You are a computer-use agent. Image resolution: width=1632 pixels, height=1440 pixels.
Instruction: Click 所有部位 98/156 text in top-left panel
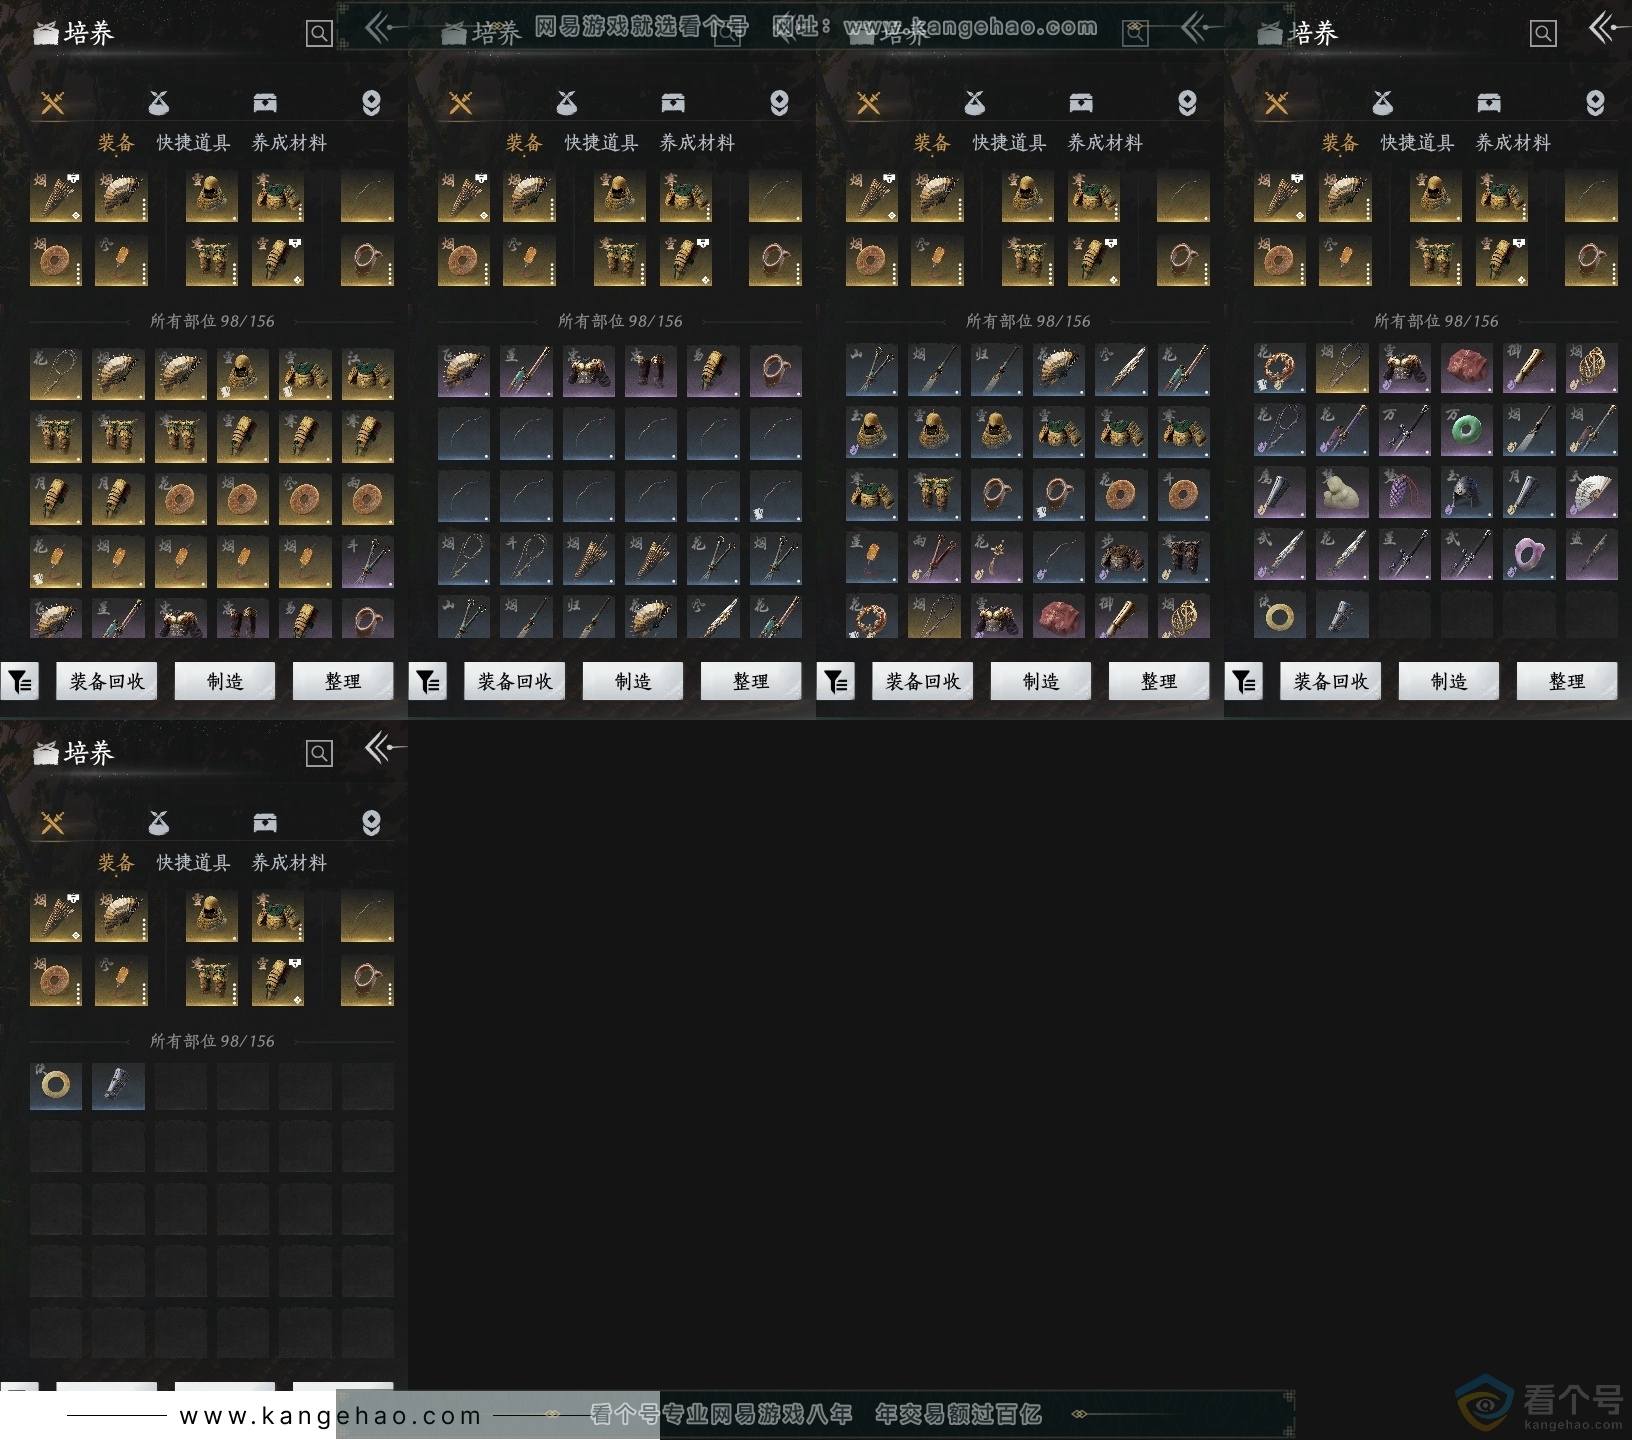[212, 321]
